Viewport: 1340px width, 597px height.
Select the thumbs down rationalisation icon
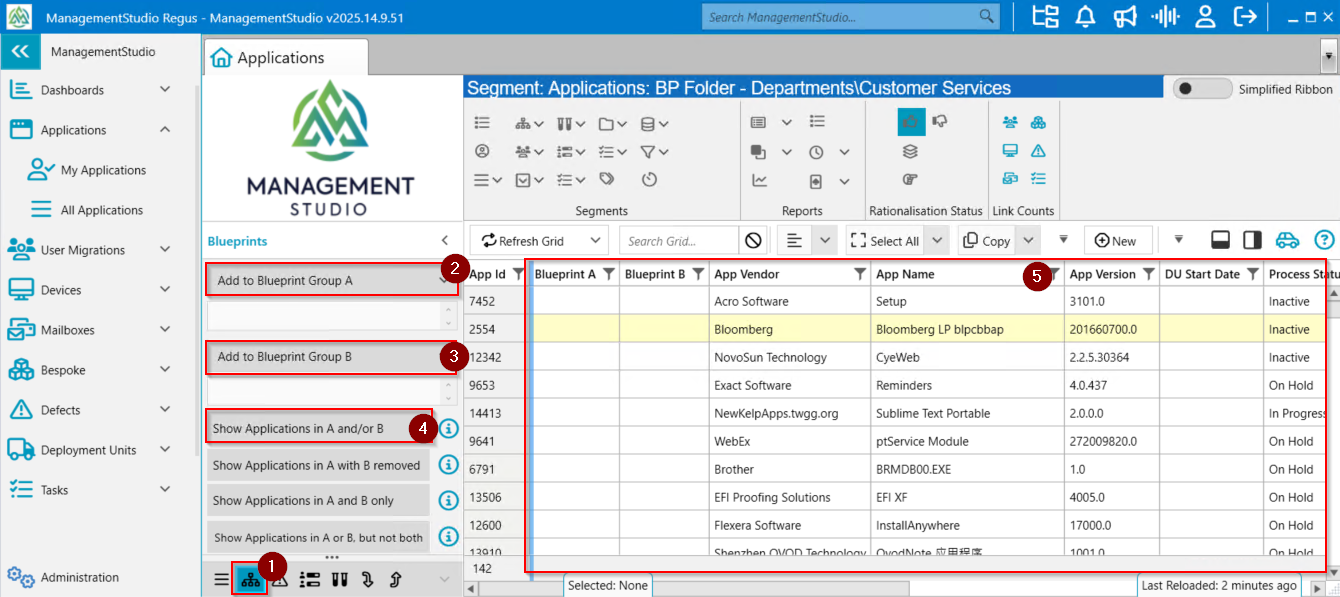[940, 122]
